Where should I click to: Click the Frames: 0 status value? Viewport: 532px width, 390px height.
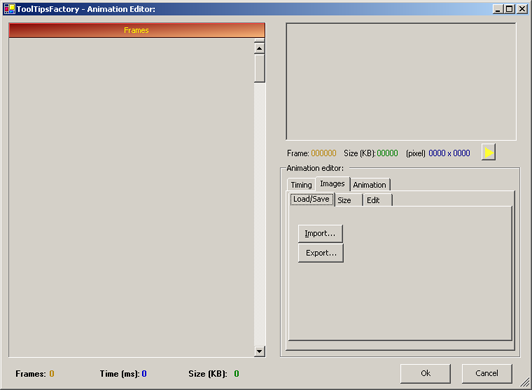pyautogui.click(x=35, y=374)
